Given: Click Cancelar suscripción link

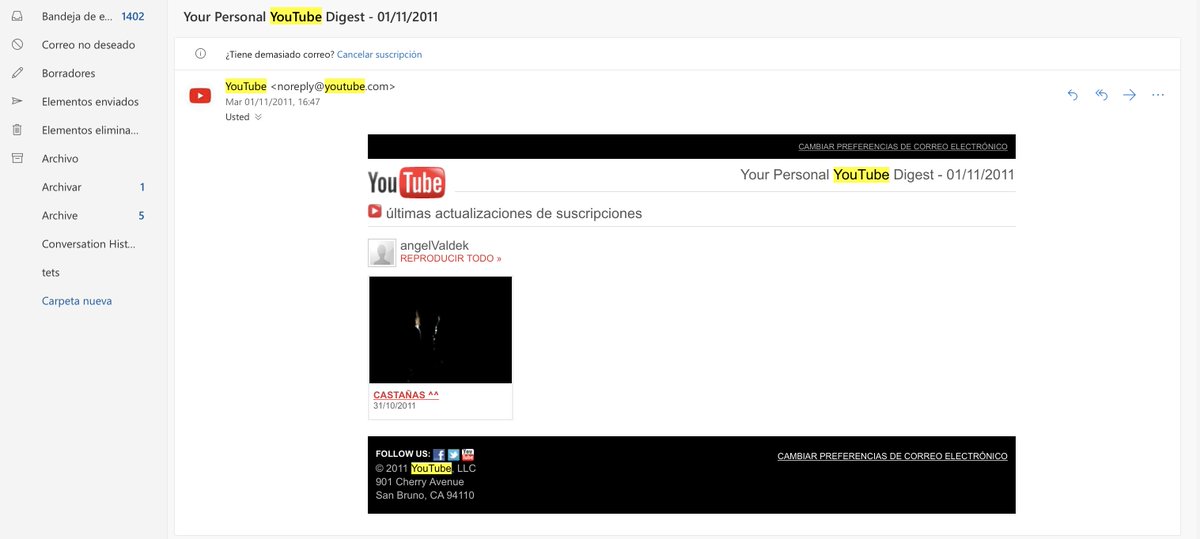Looking at the screenshot, I should (x=379, y=54).
